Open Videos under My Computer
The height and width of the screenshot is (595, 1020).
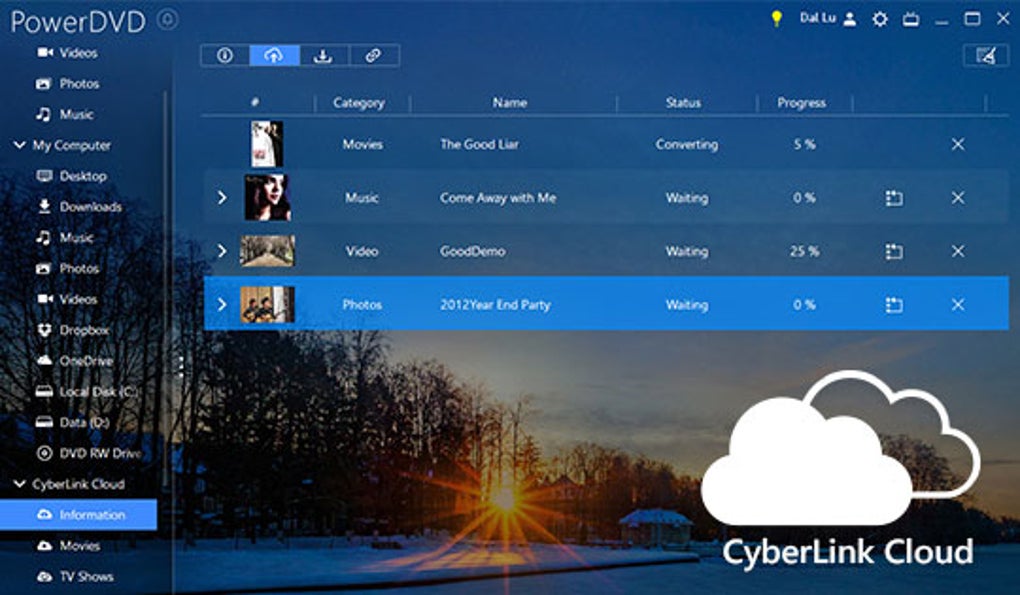point(67,299)
